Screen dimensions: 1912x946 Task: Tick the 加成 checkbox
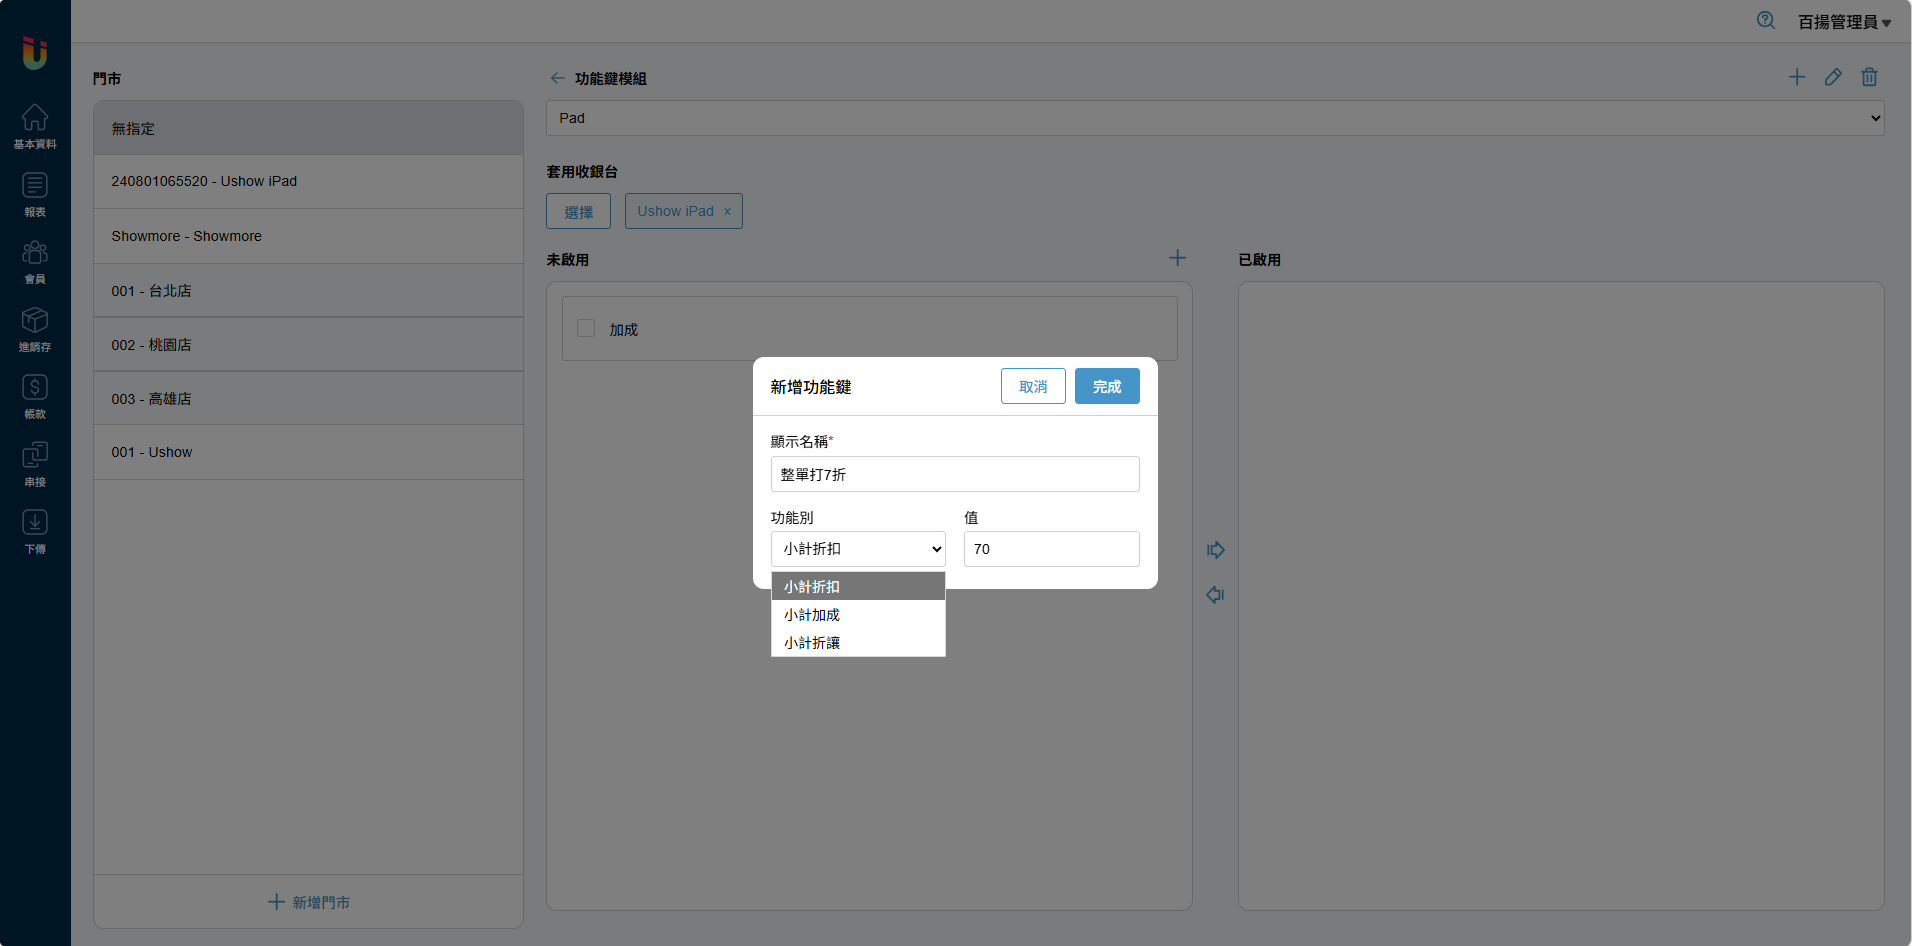click(x=586, y=329)
